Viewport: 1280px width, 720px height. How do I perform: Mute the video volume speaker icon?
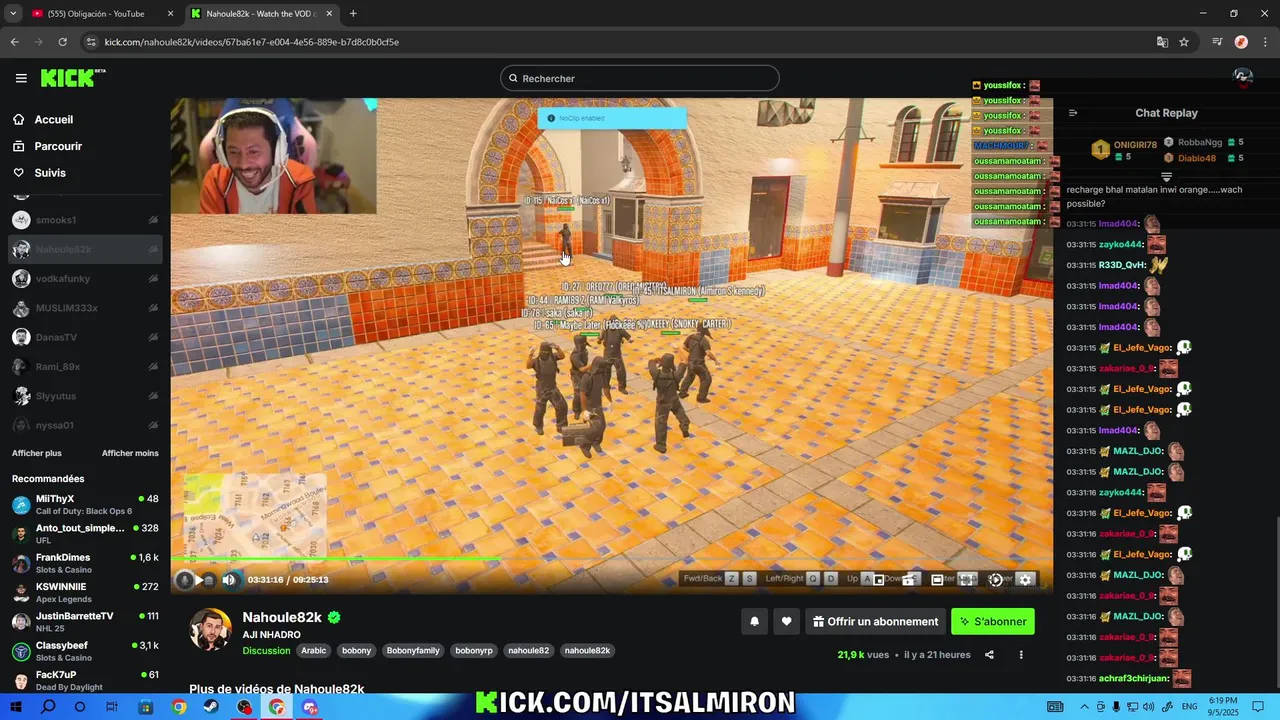(x=229, y=580)
